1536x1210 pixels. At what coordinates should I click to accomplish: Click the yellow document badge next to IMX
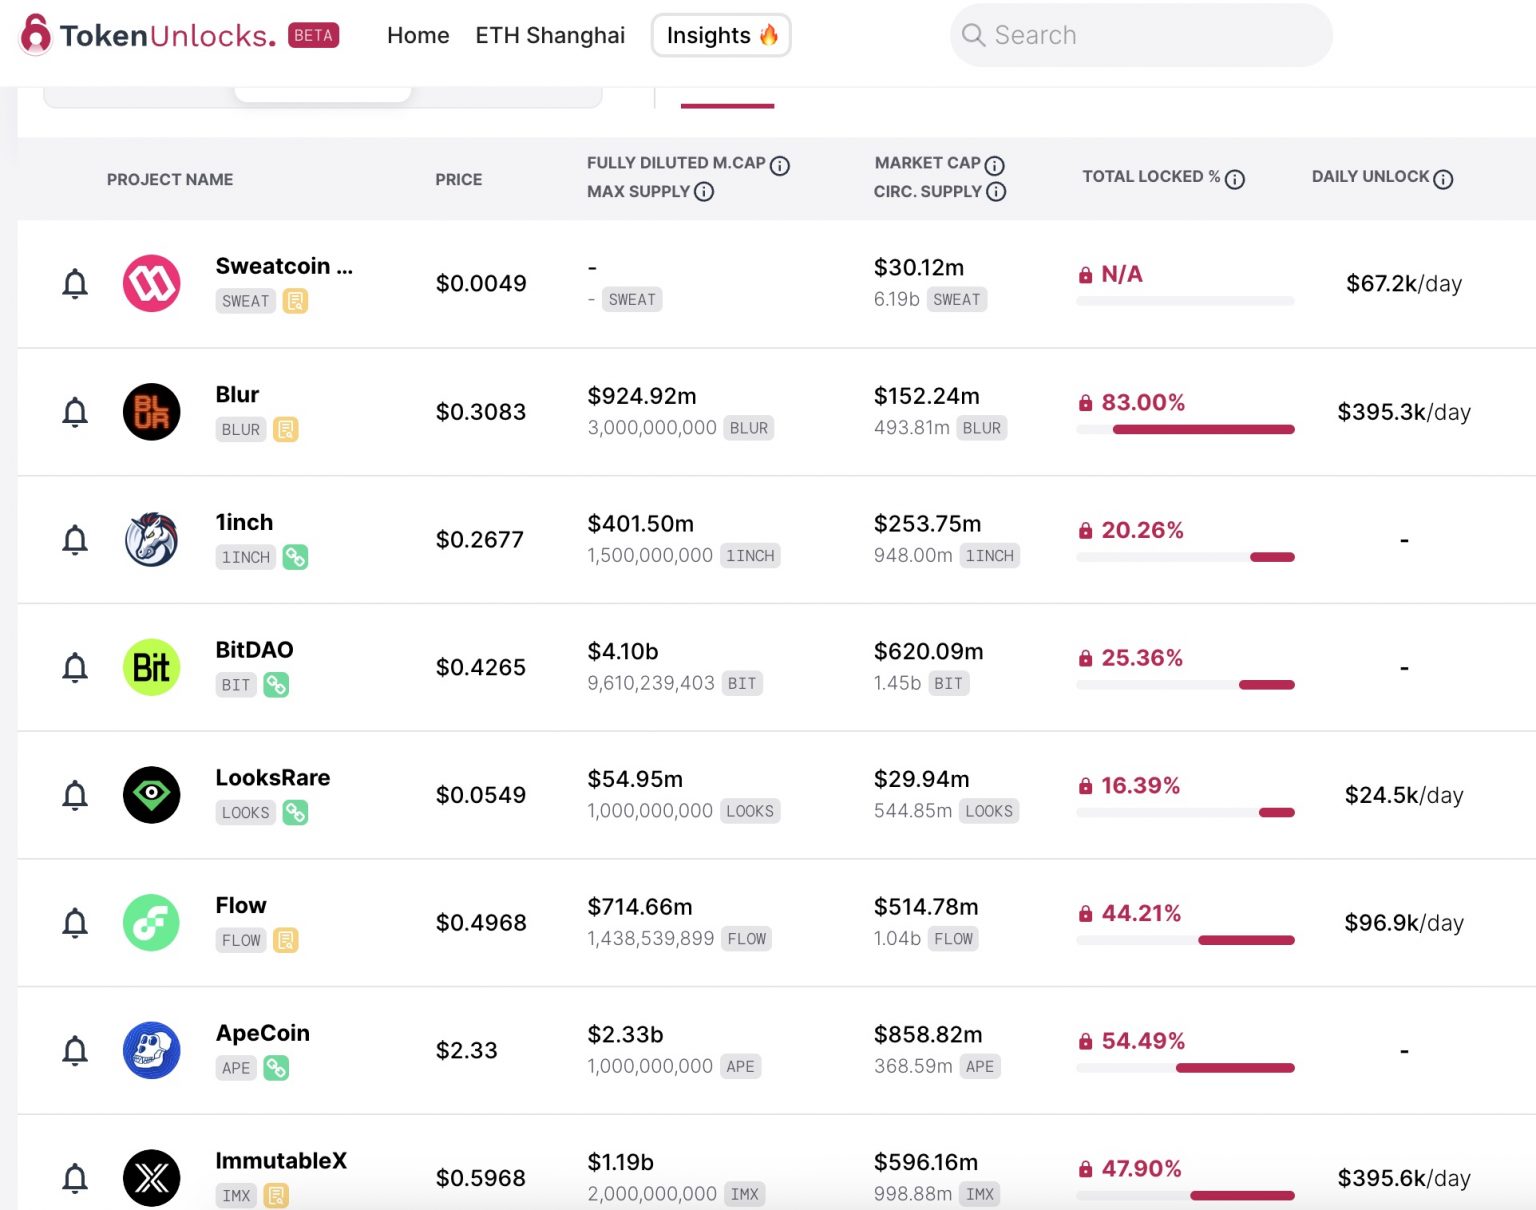pyautogui.click(x=276, y=1195)
